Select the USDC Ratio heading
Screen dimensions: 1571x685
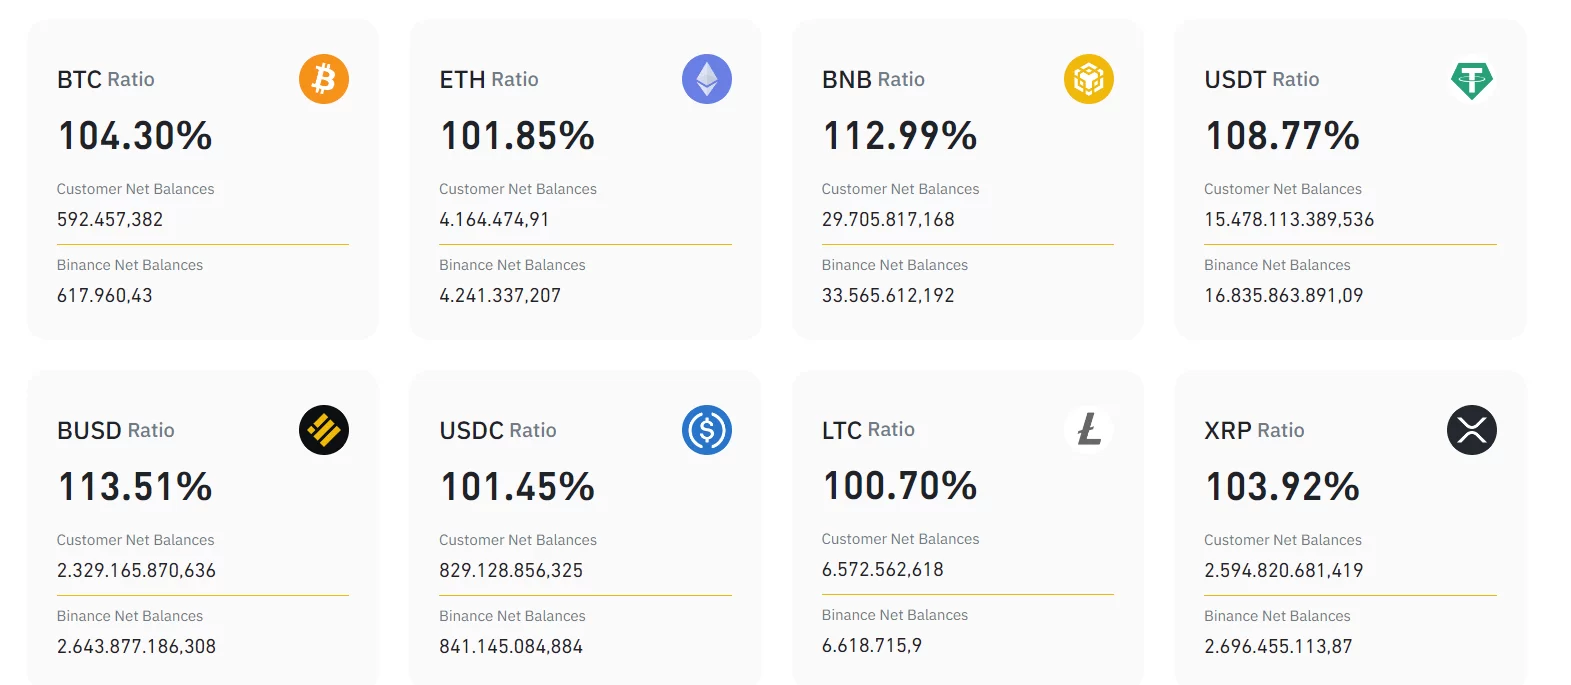pos(498,430)
